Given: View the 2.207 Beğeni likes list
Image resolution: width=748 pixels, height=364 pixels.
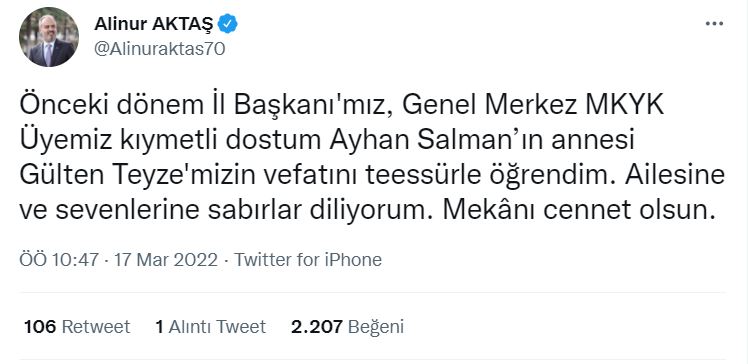Looking at the screenshot, I should coord(347,327).
